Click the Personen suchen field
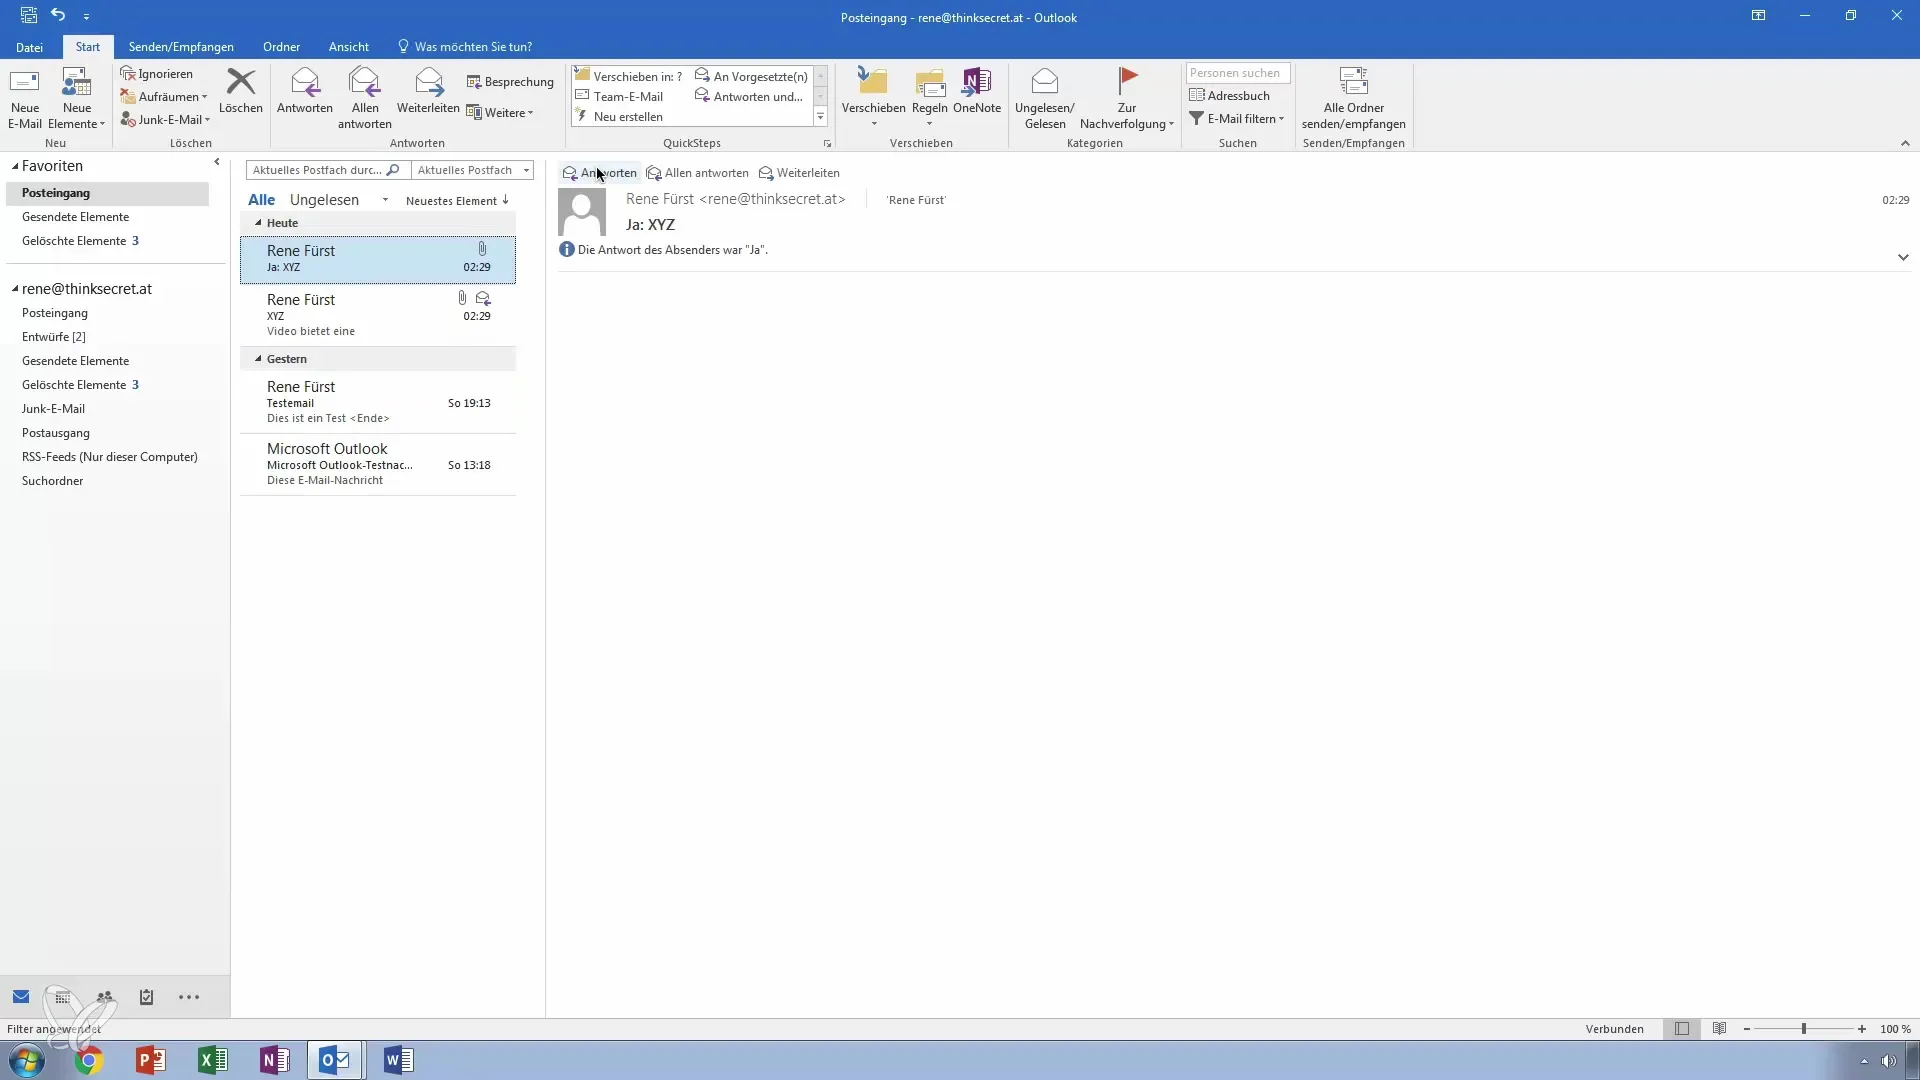The height and width of the screenshot is (1080, 1920). [x=1236, y=73]
